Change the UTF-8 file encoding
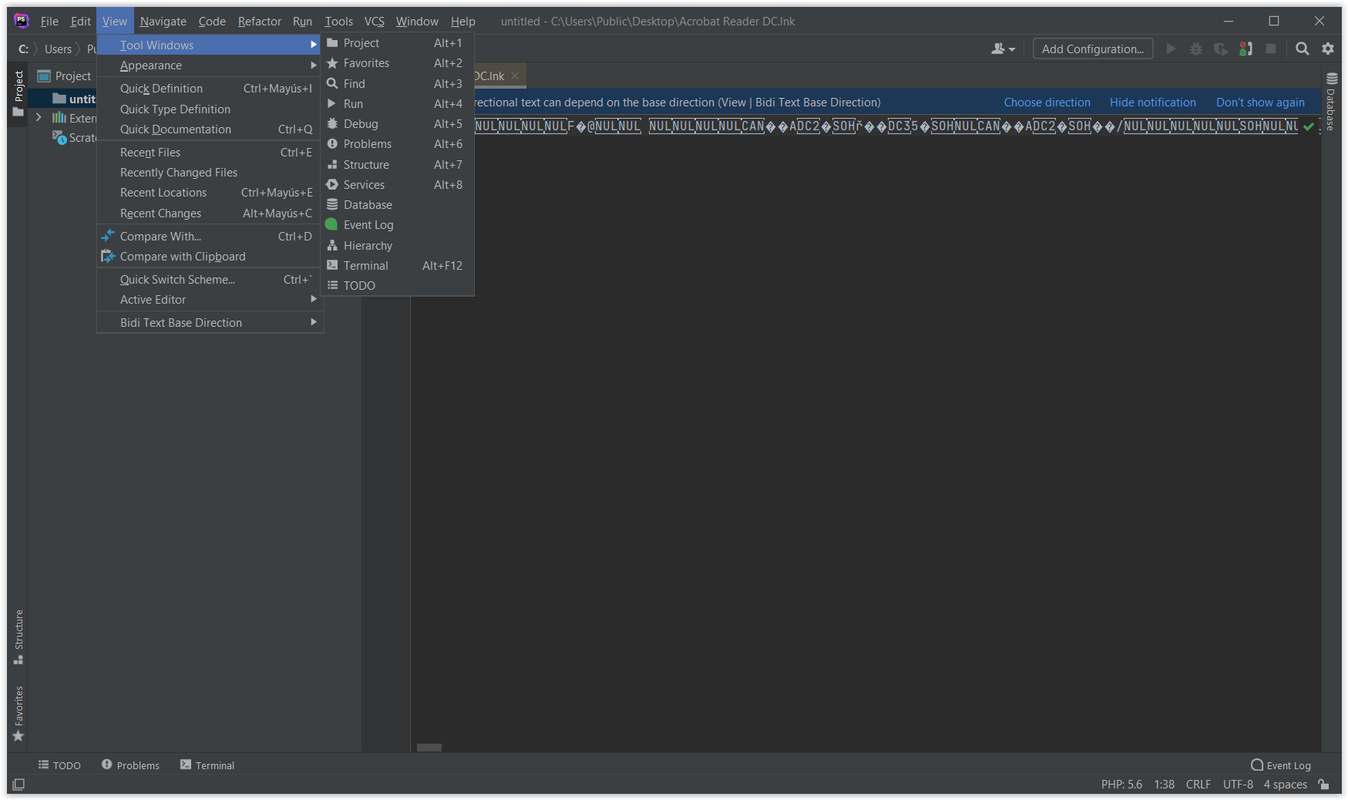Viewport: 1348px width, 800px height. 1238,784
